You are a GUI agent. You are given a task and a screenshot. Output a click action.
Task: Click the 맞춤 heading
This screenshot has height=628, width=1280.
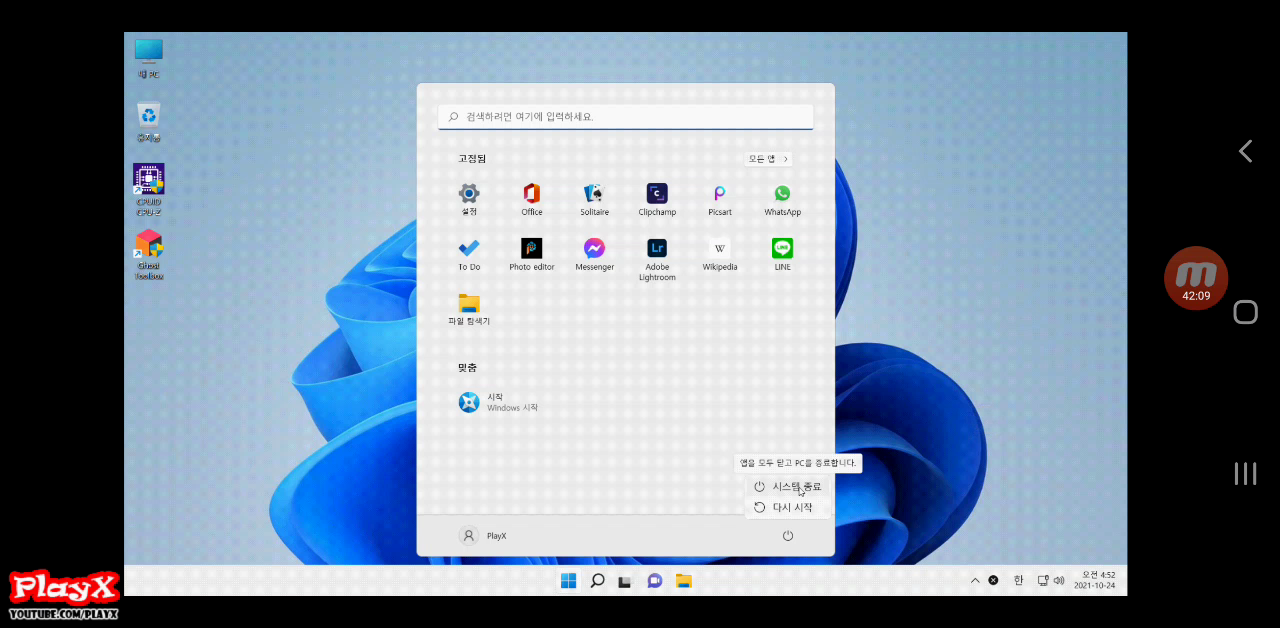(x=467, y=368)
